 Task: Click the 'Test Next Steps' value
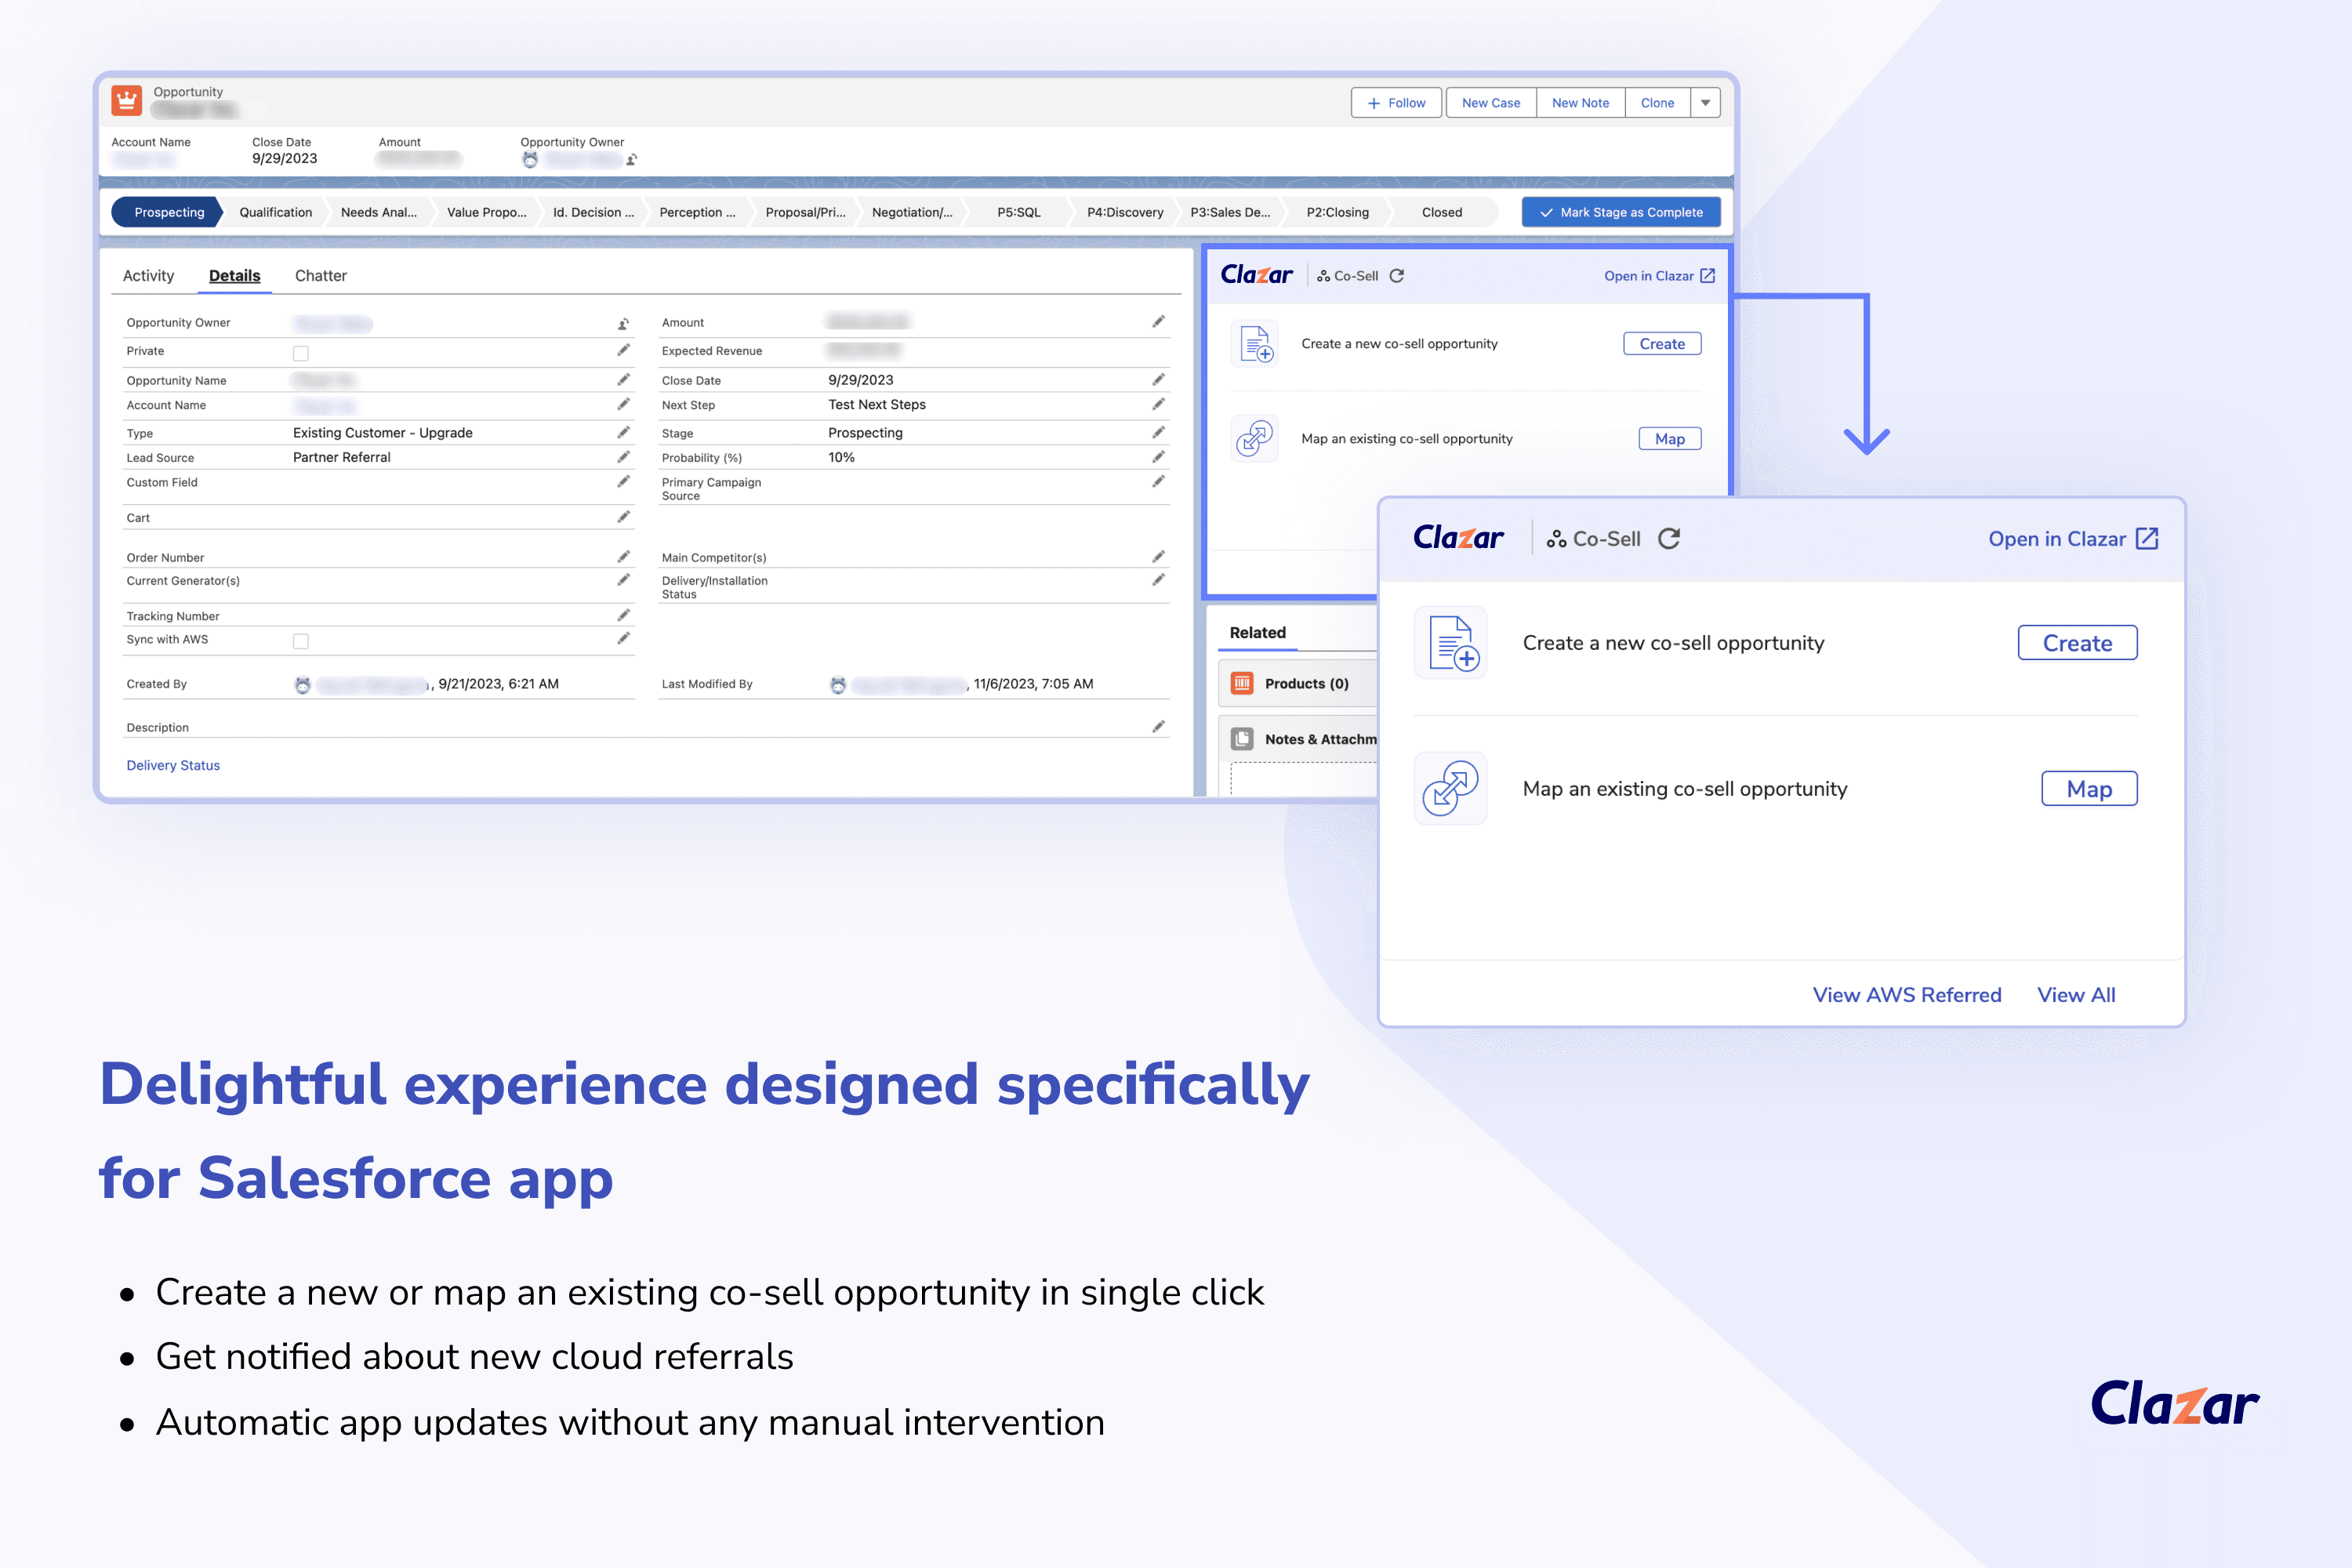pyautogui.click(x=877, y=404)
